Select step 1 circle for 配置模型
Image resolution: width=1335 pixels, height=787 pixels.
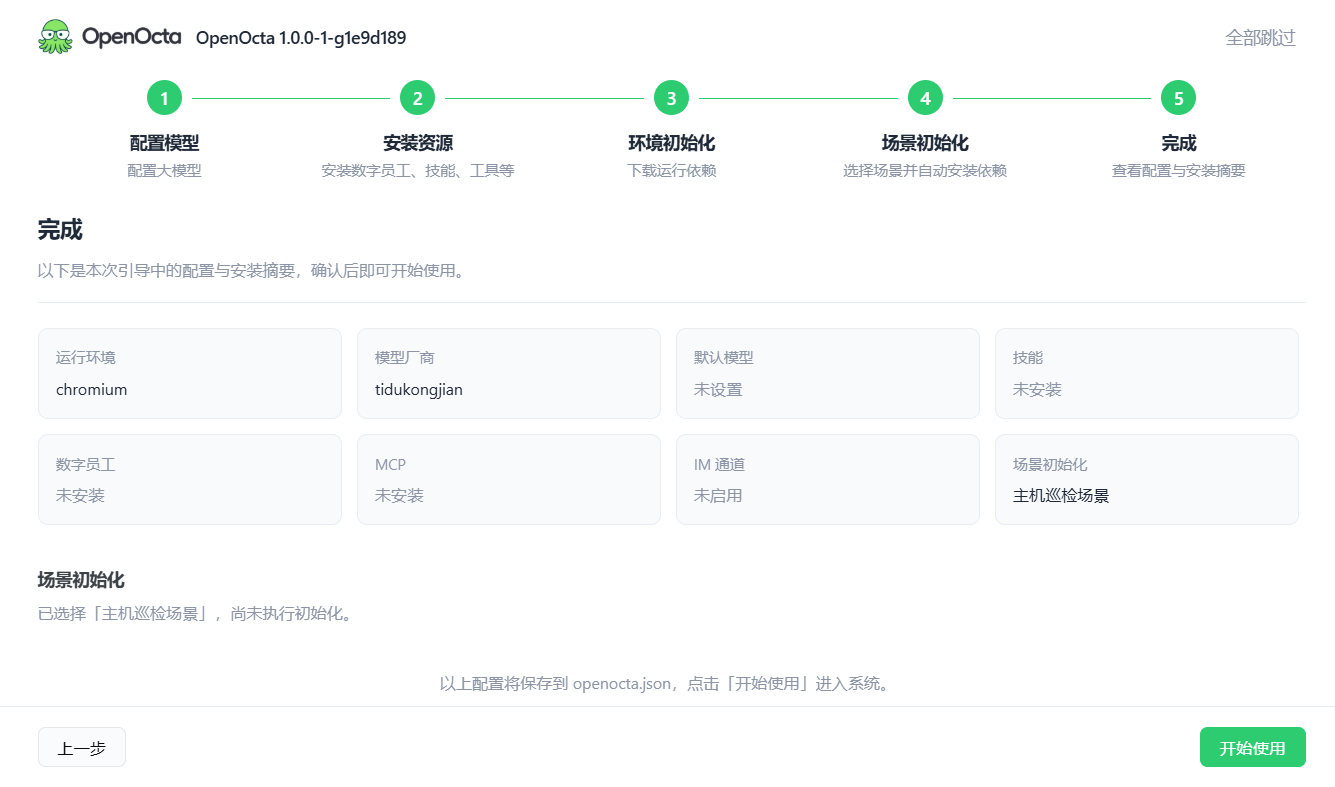(x=164, y=98)
